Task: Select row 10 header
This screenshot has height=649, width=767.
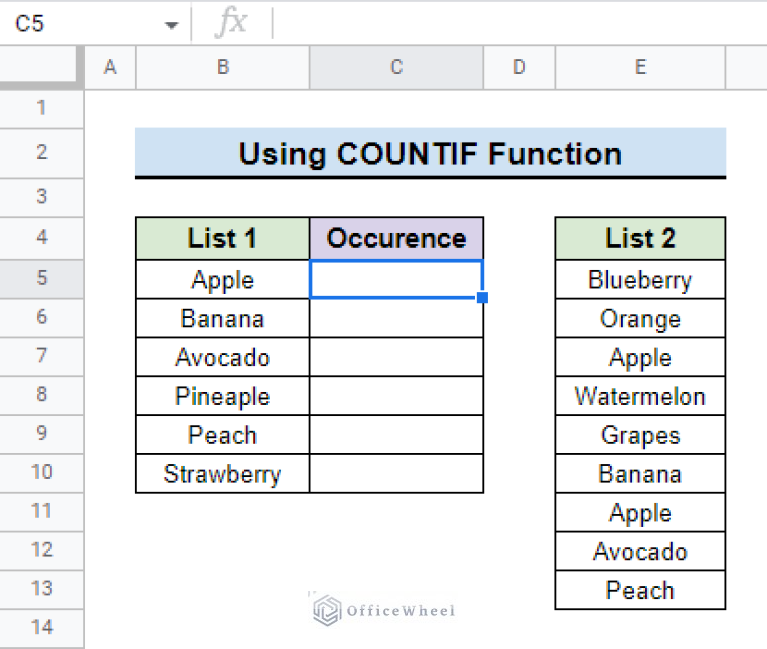Action: click(x=42, y=473)
